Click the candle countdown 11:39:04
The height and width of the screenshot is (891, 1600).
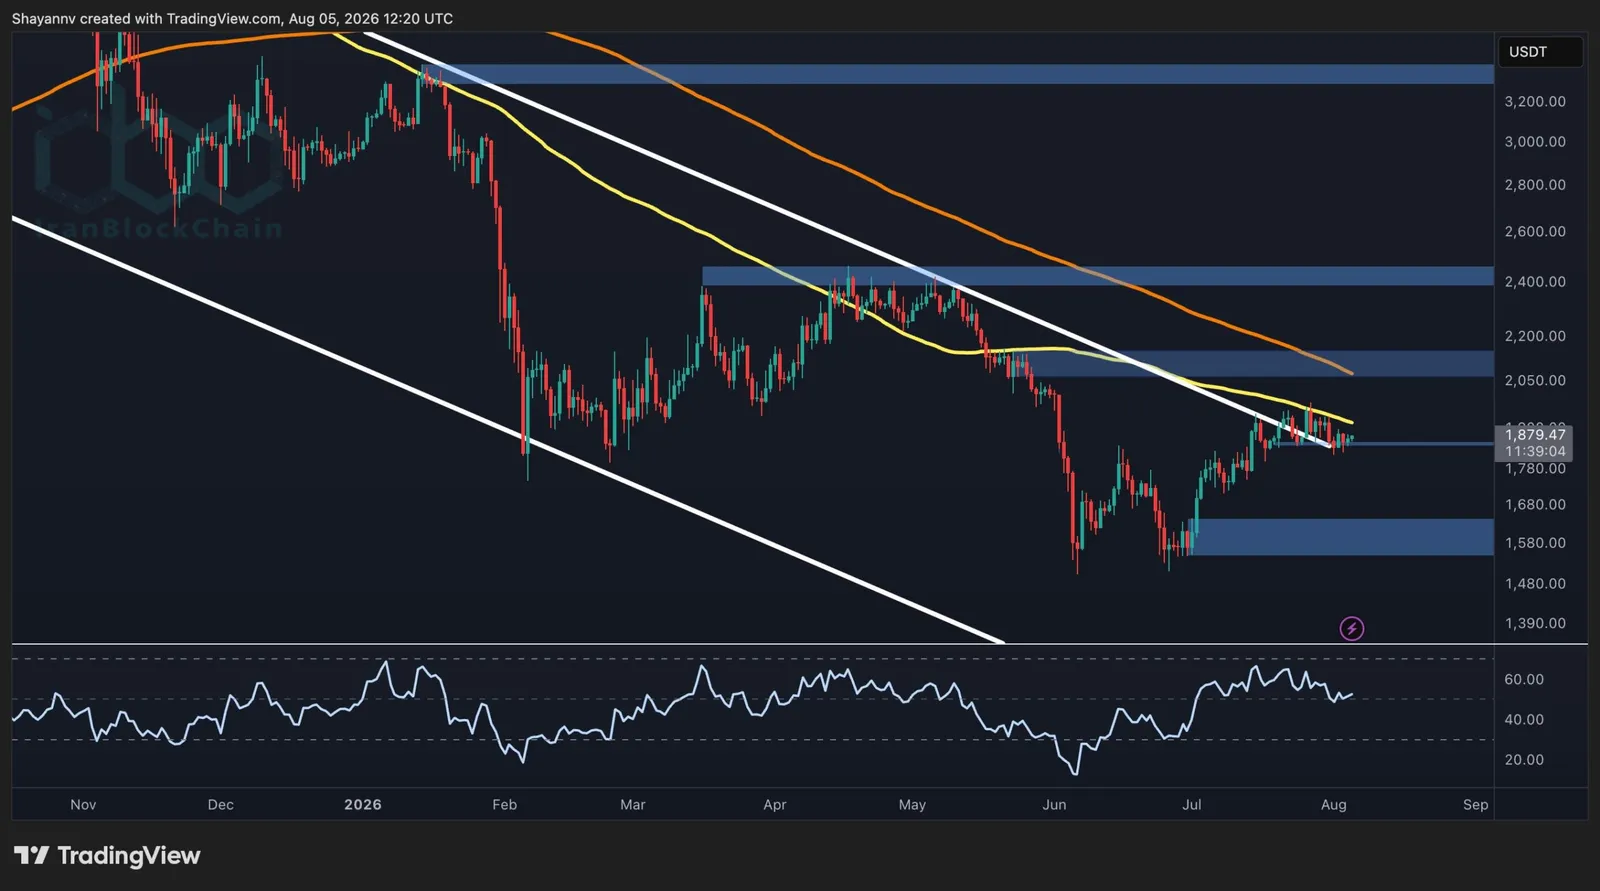[x=1535, y=452]
